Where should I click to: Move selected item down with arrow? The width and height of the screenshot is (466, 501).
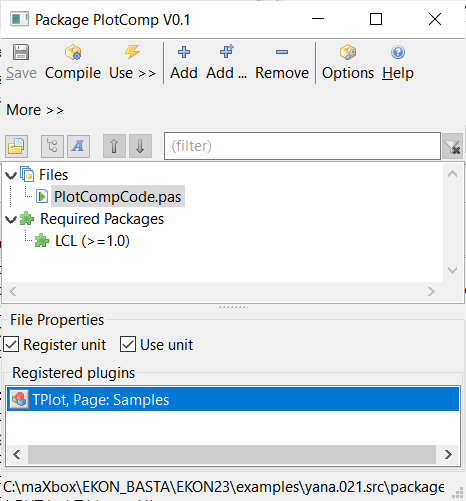(140, 146)
